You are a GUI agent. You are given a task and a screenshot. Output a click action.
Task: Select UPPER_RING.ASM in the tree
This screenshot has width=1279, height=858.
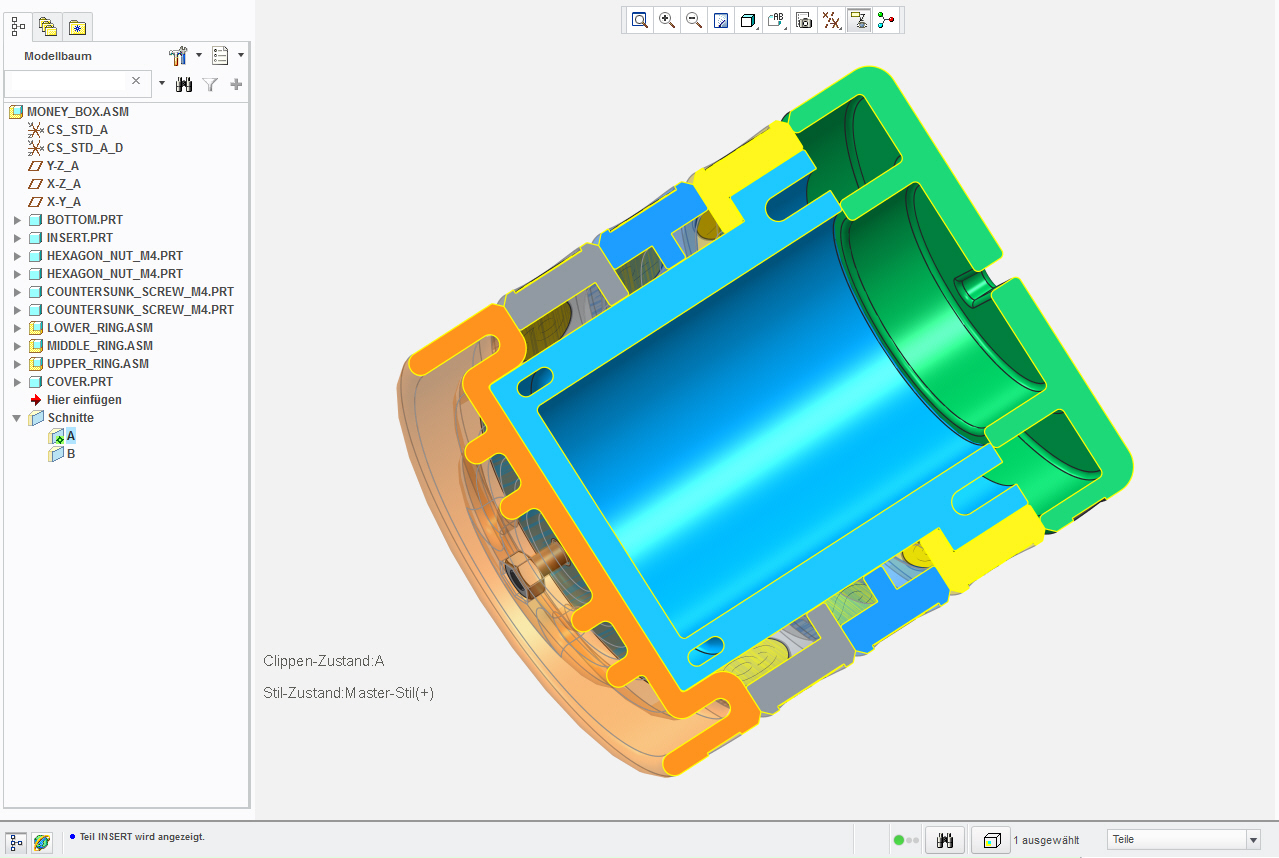tap(98, 364)
